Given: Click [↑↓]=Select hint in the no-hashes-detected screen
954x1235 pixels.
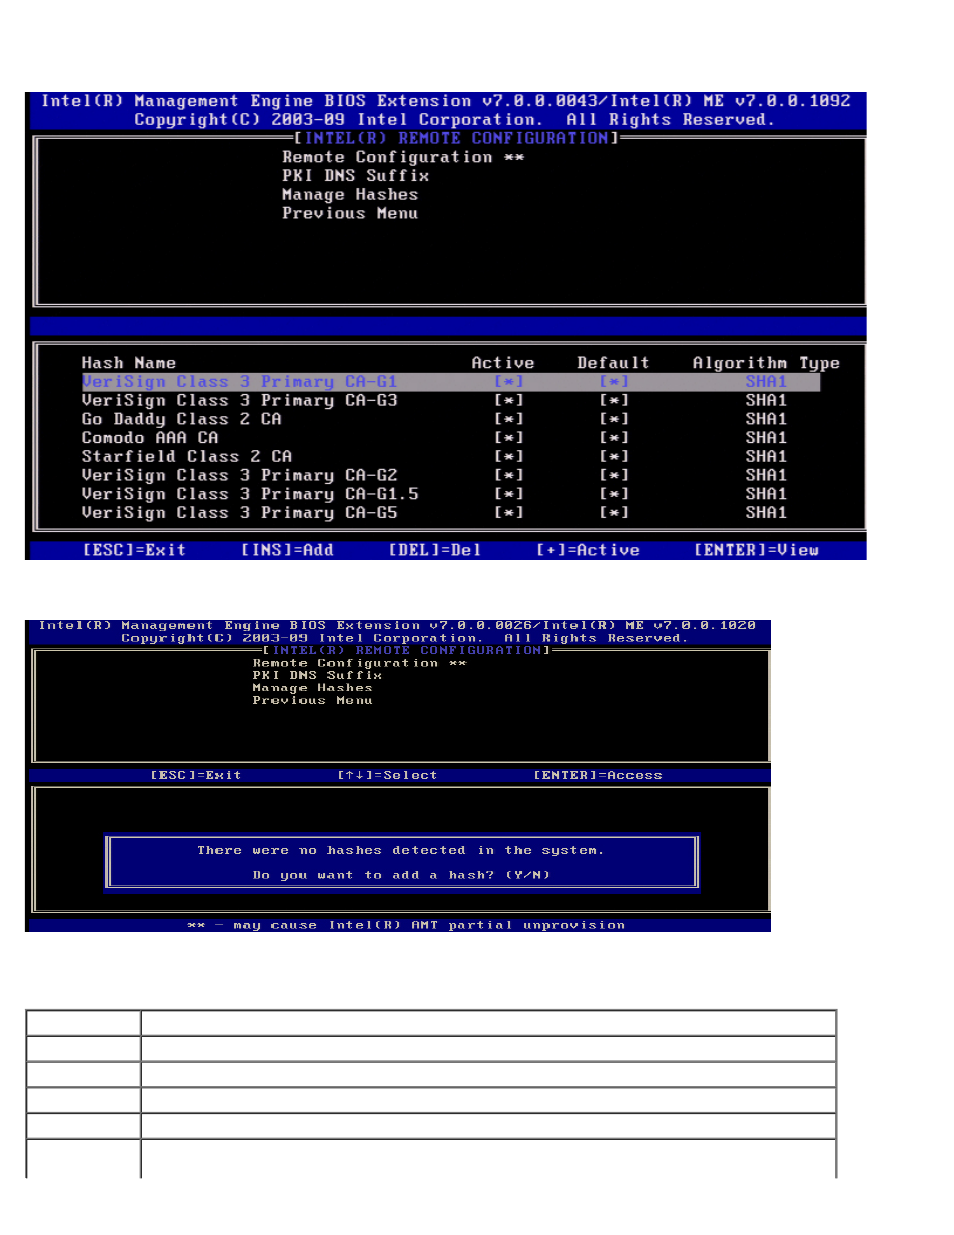Looking at the screenshot, I should [x=387, y=776].
